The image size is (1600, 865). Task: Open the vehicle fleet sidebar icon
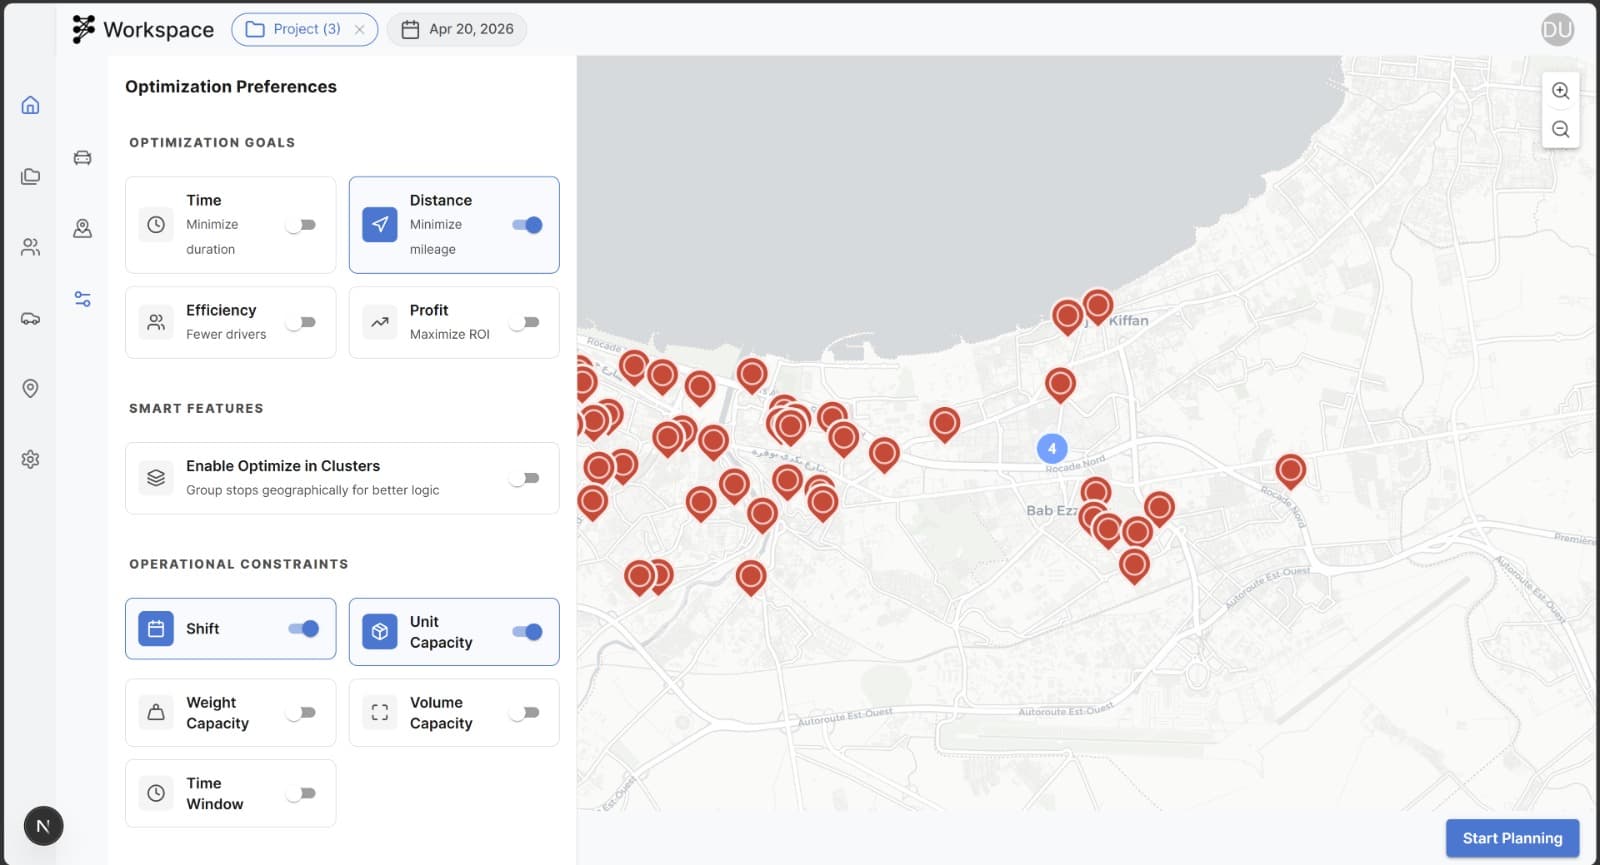pyautogui.click(x=30, y=318)
